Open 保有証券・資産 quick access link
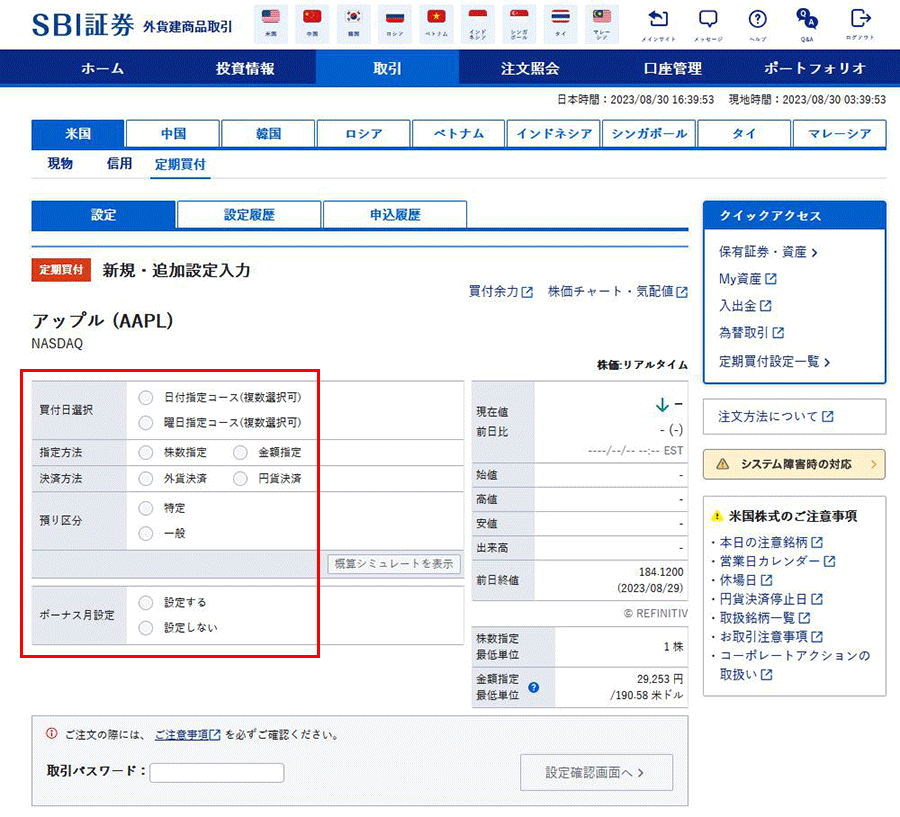 (768, 251)
